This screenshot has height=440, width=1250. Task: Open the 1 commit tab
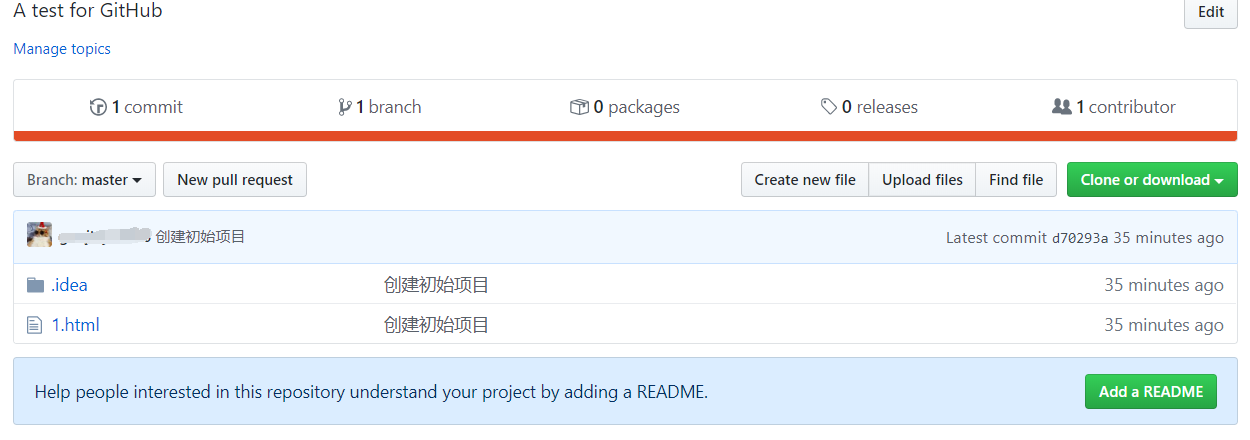(147, 107)
